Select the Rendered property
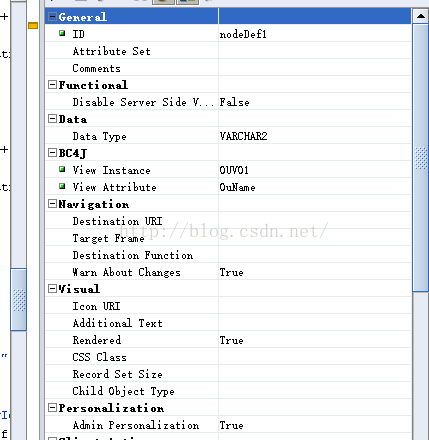The width and height of the screenshot is (429, 440). [97, 340]
